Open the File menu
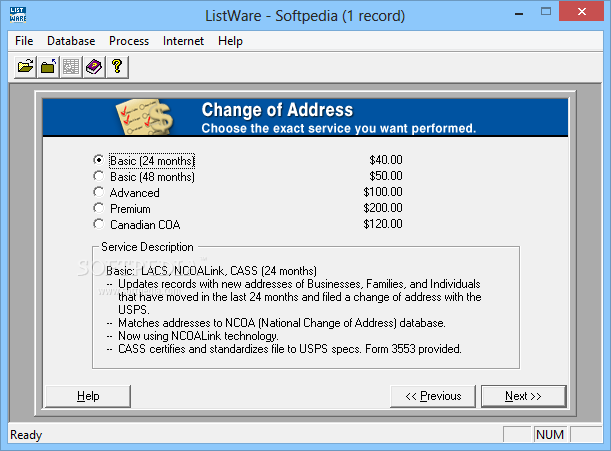This screenshot has height=451, width=611. (x=24, y=41)
